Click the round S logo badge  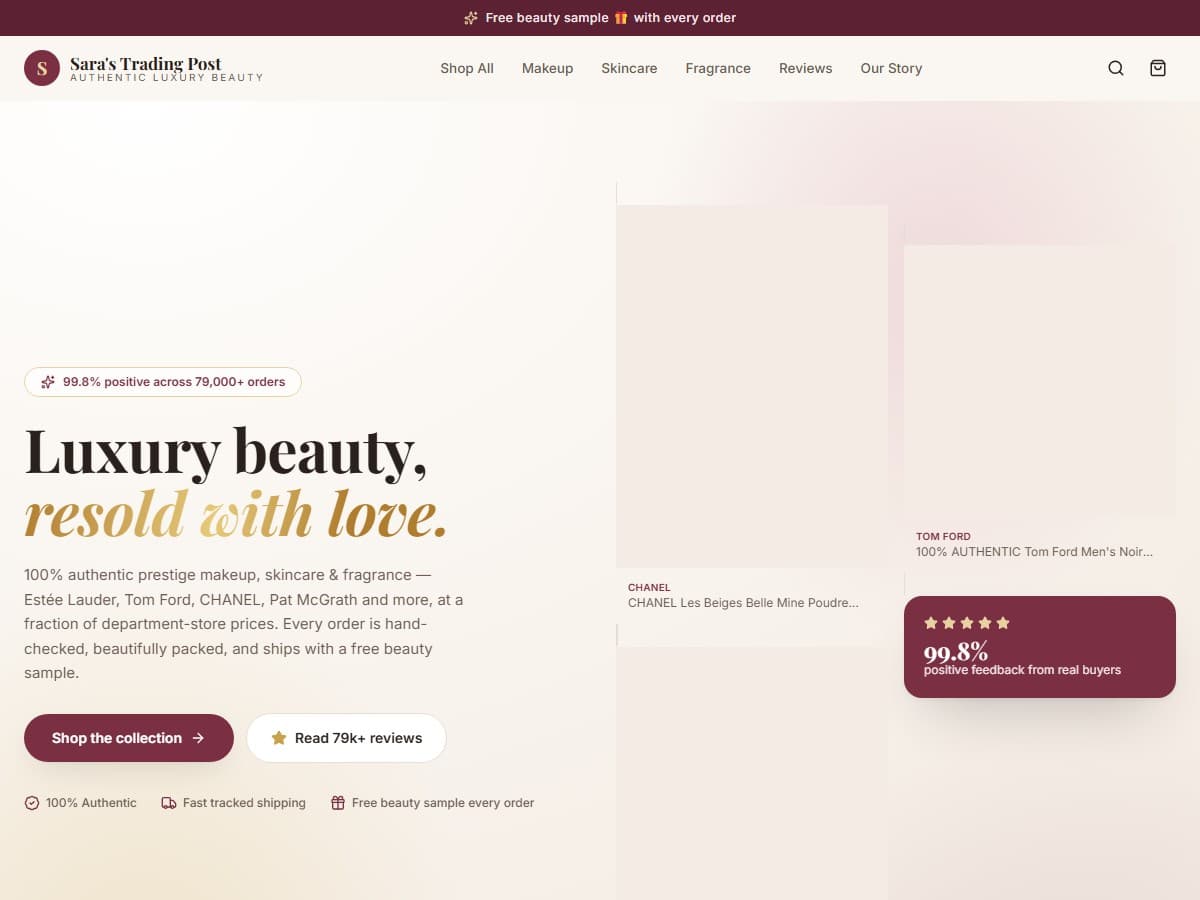[42, 68]
